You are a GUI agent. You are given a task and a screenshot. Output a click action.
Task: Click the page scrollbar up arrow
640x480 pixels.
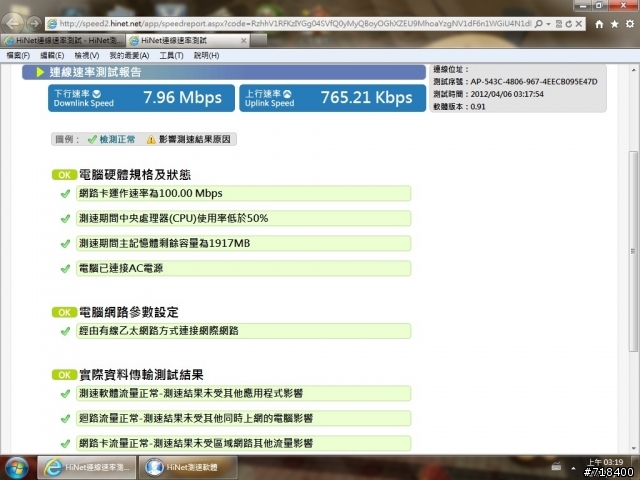coord(633,70)
